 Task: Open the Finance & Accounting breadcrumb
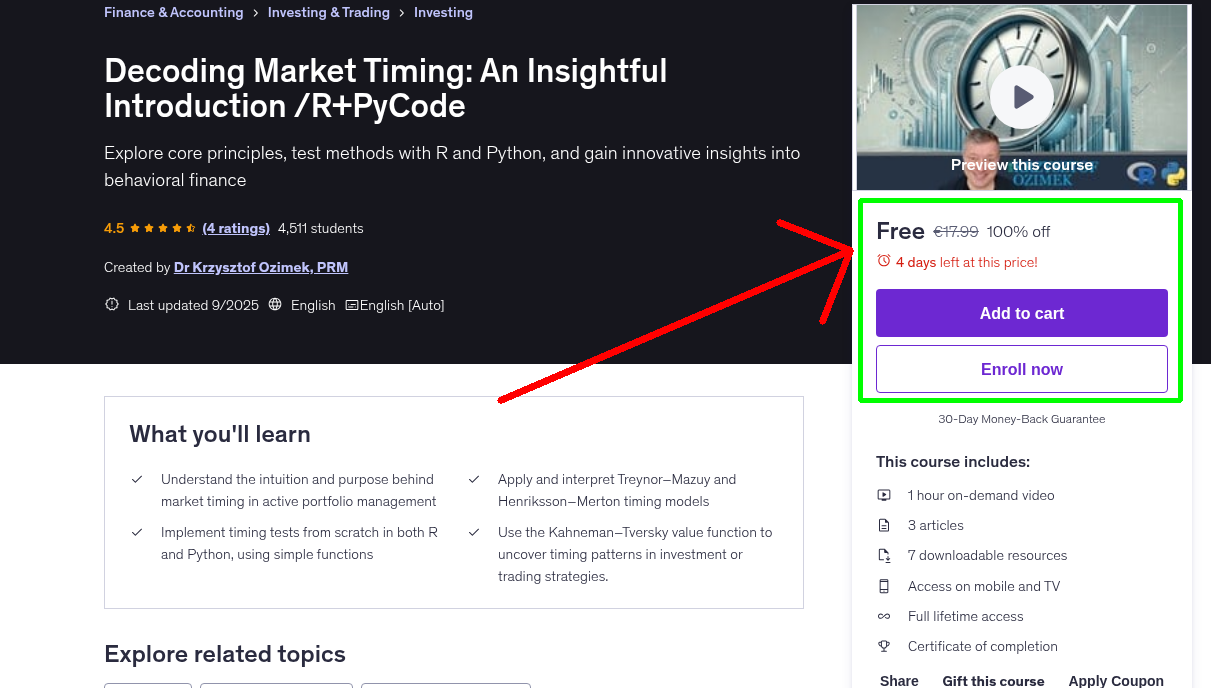point(173,12)
